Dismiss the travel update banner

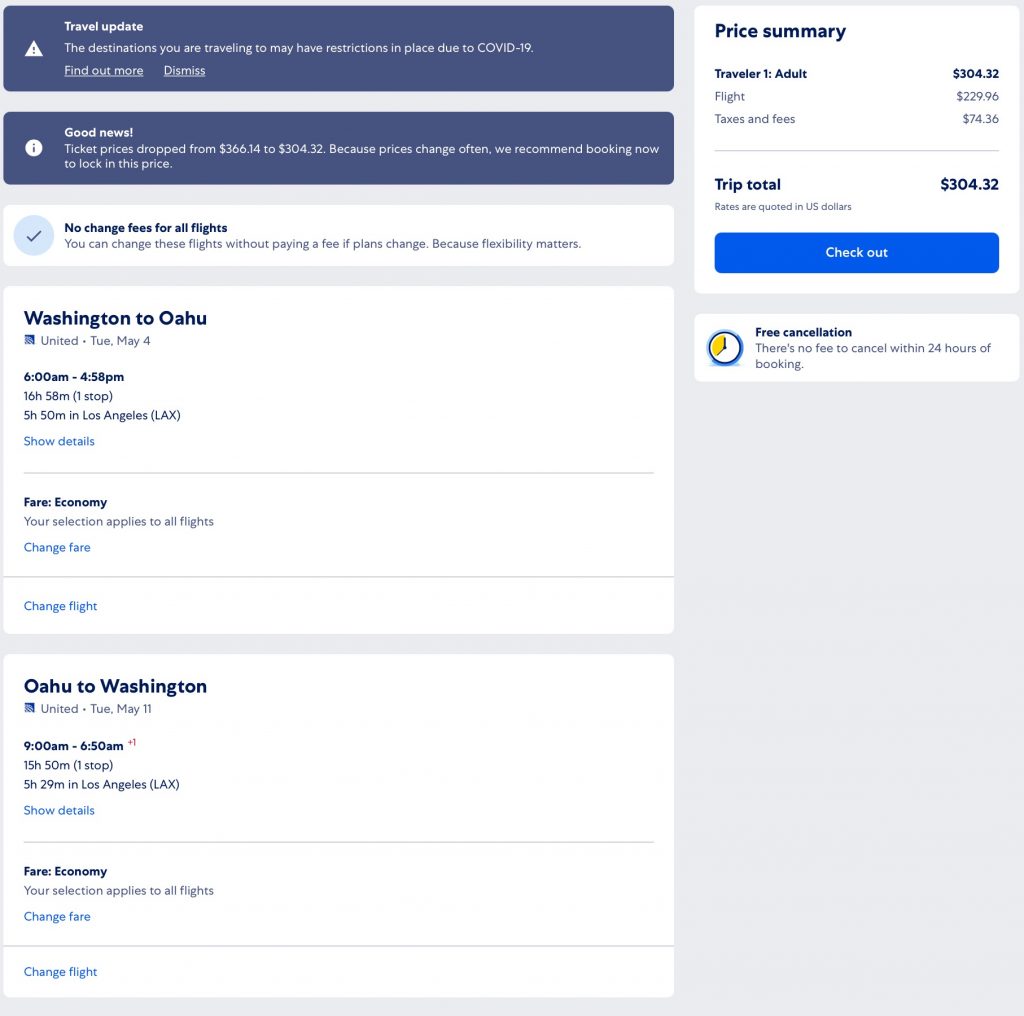point(184,71)
